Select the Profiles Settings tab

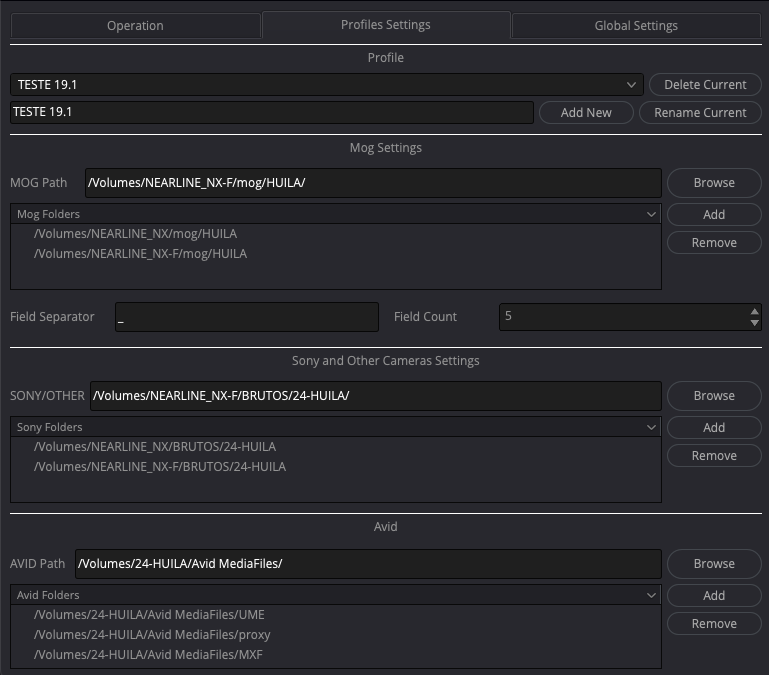click(385, 25)
